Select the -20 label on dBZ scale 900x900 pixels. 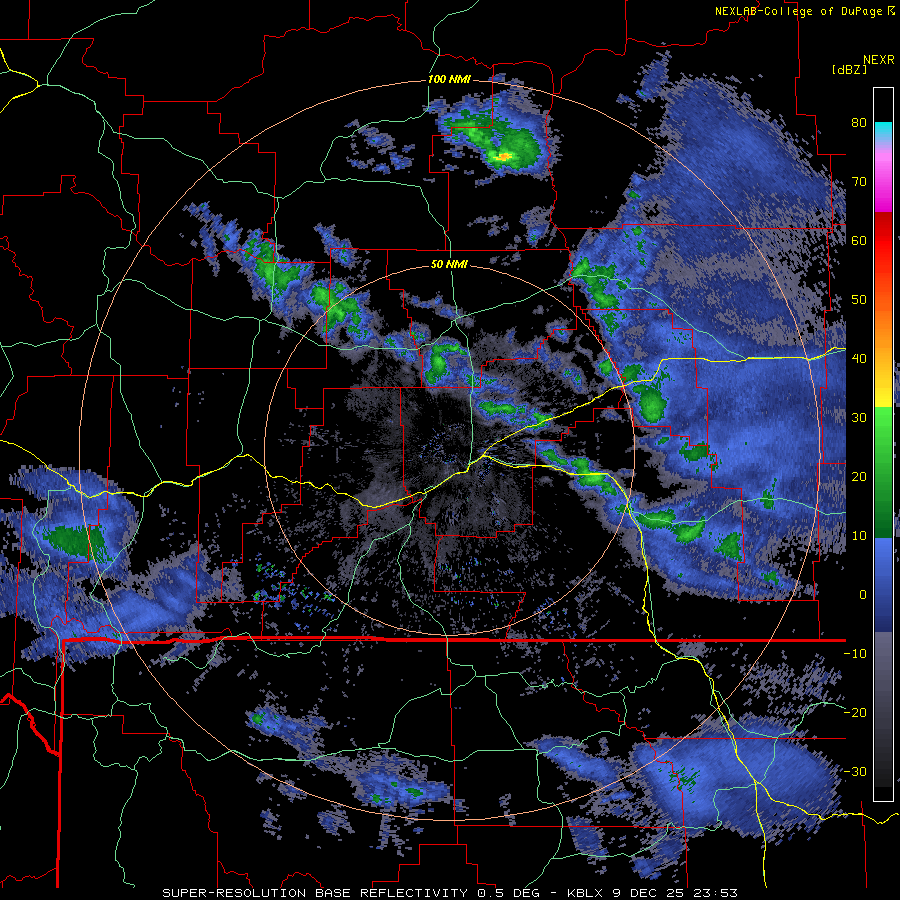pyautogui.click(x=855, y=712)
